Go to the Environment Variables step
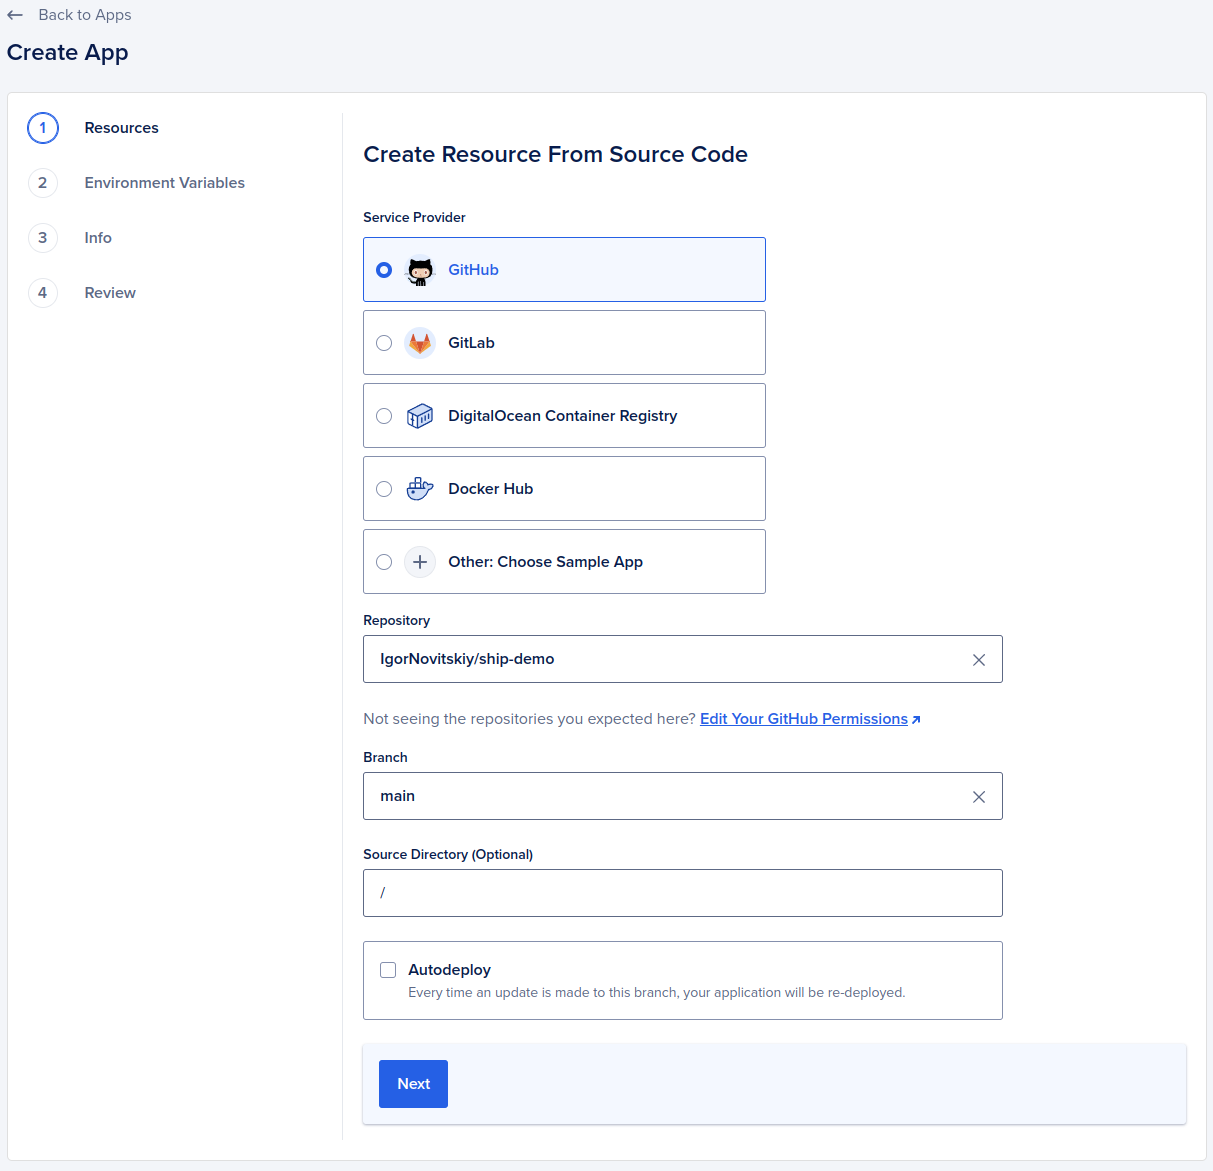The height and width of the screenshot is (1171, 1213). click(x=164, y=182)
